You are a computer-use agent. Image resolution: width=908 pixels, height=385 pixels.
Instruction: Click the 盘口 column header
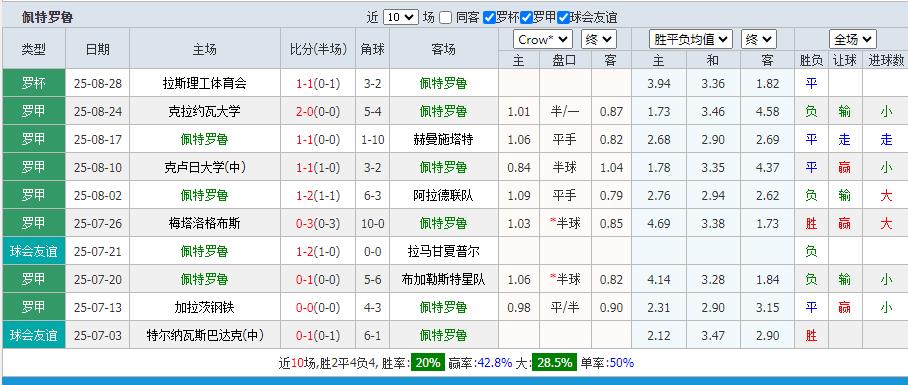tap(565, 60)
